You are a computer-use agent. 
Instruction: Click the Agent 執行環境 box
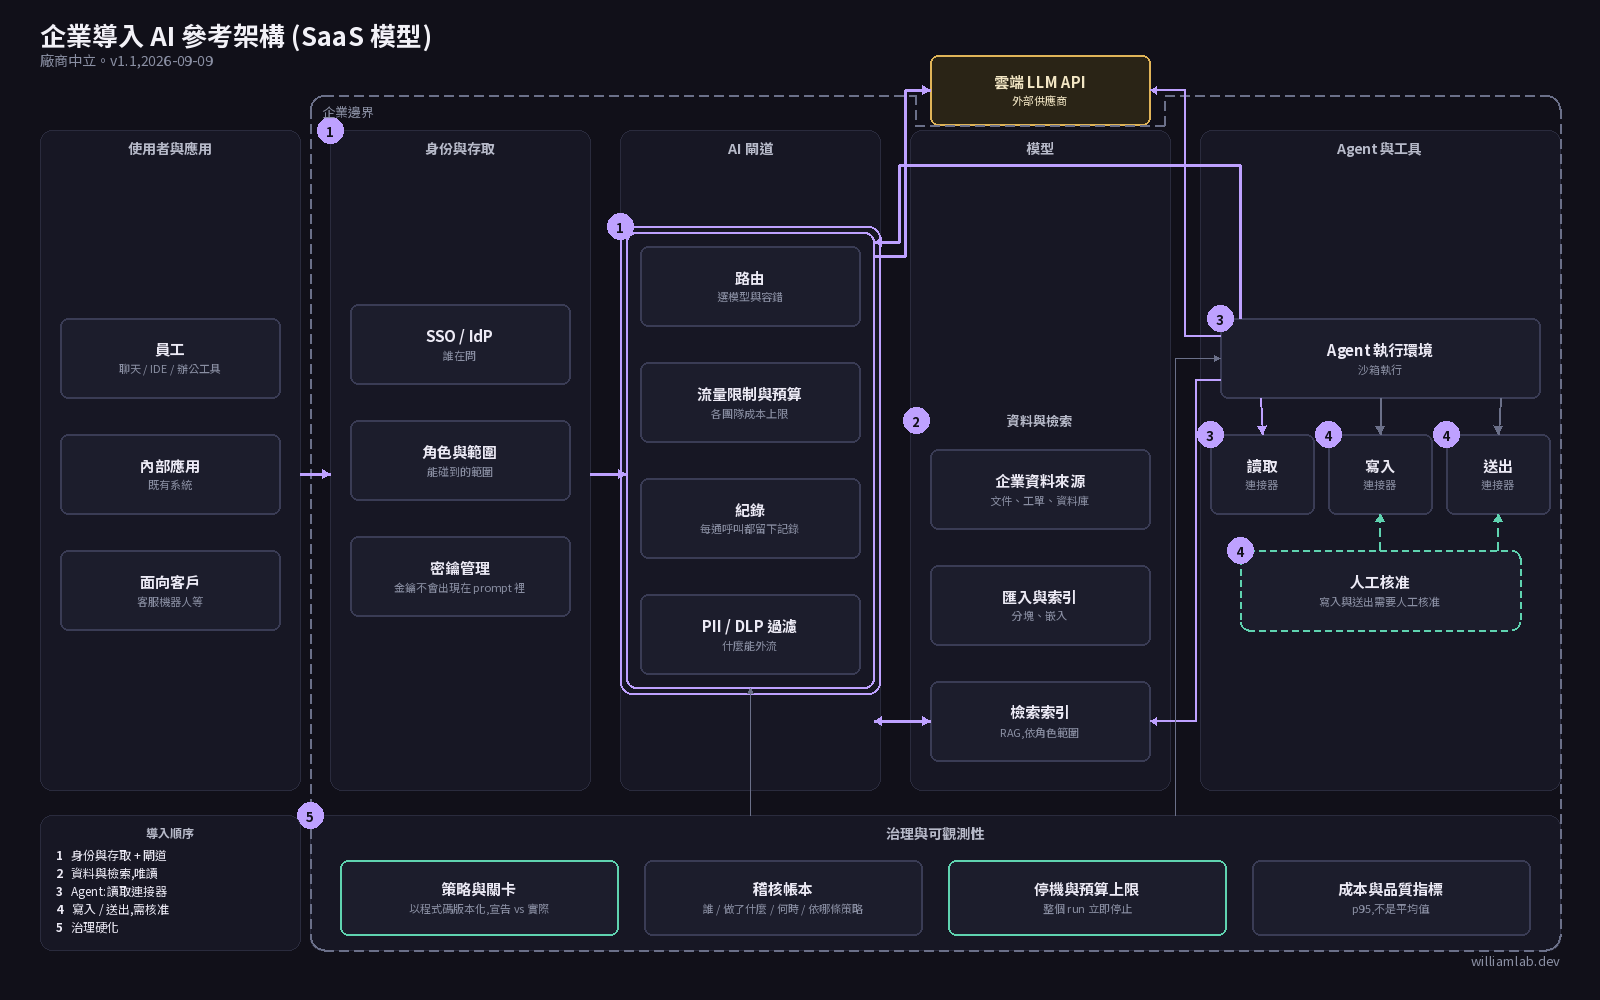click(x=1380, y=359)
